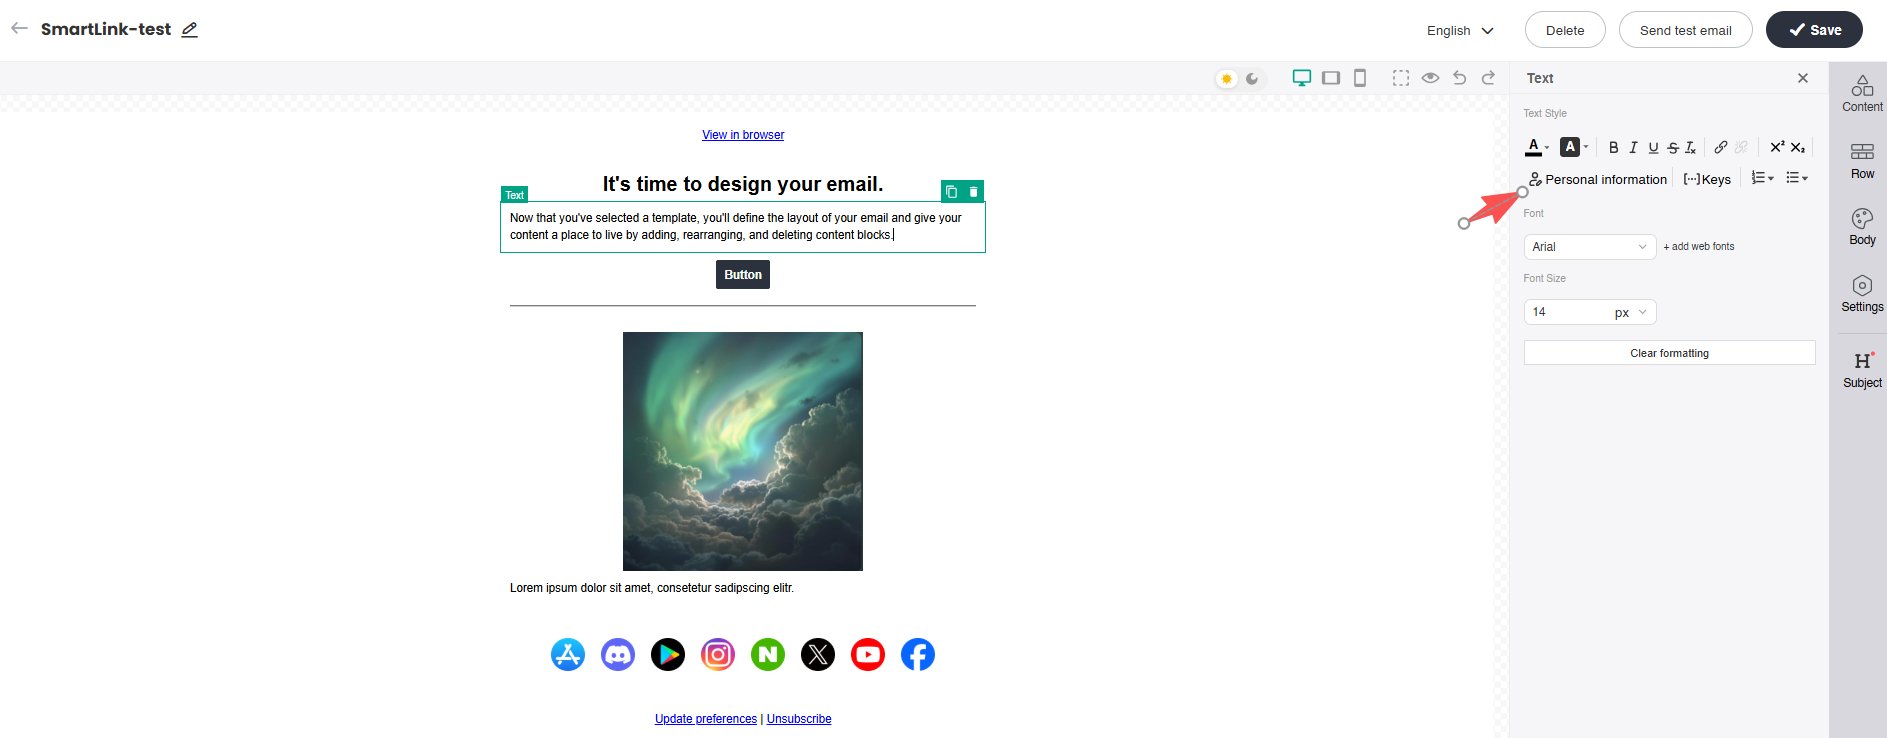The image size is (1887, 738).
Task: Click Send test email button
Action: (x=1685, y=30)
